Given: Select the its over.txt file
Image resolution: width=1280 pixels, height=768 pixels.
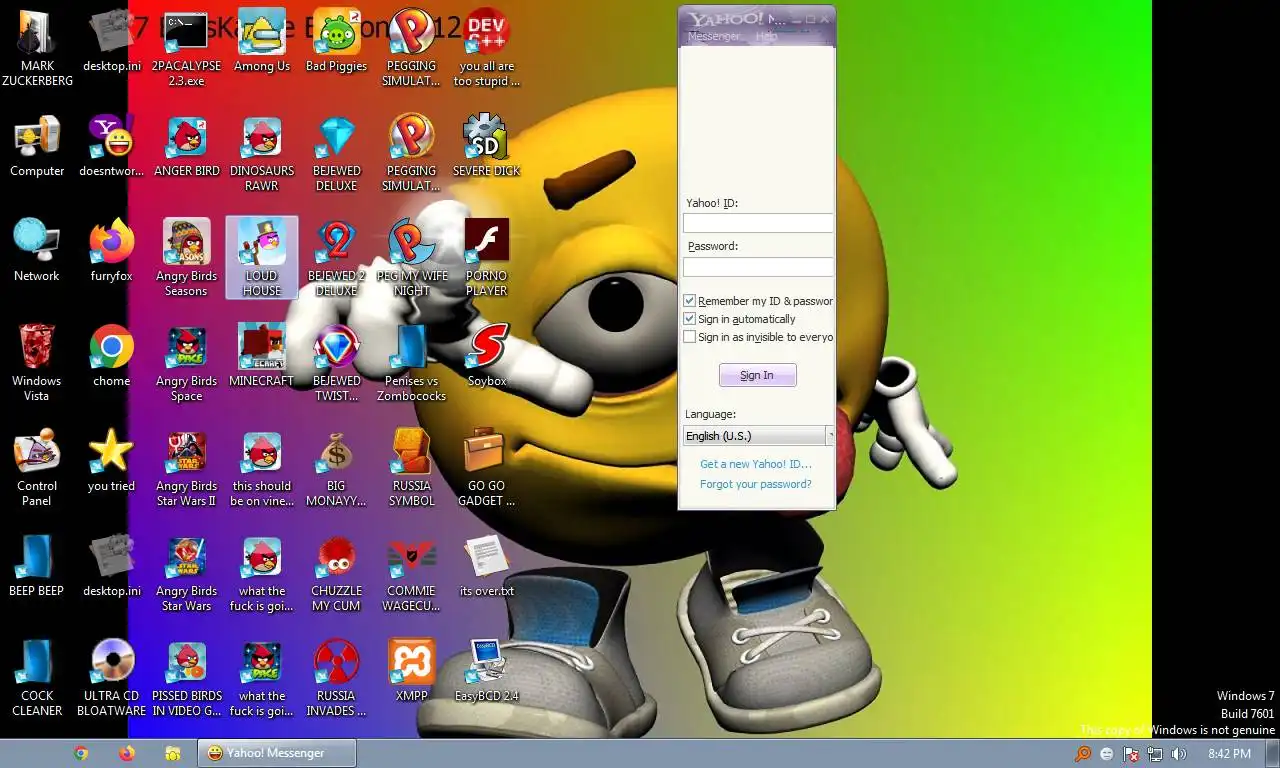Looking at the screenshot, I should click(x=486, y=566).
